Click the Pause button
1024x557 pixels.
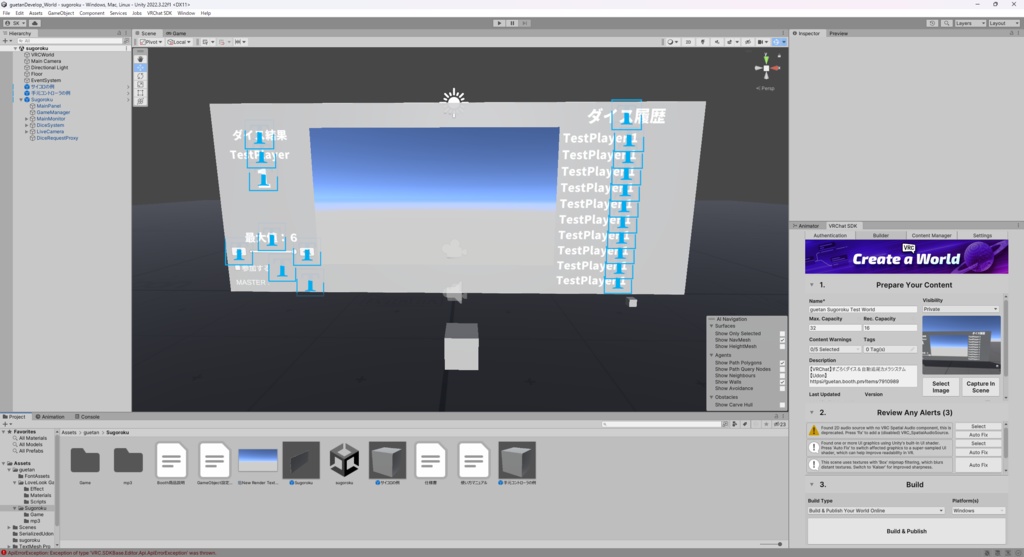coord(512,23)
